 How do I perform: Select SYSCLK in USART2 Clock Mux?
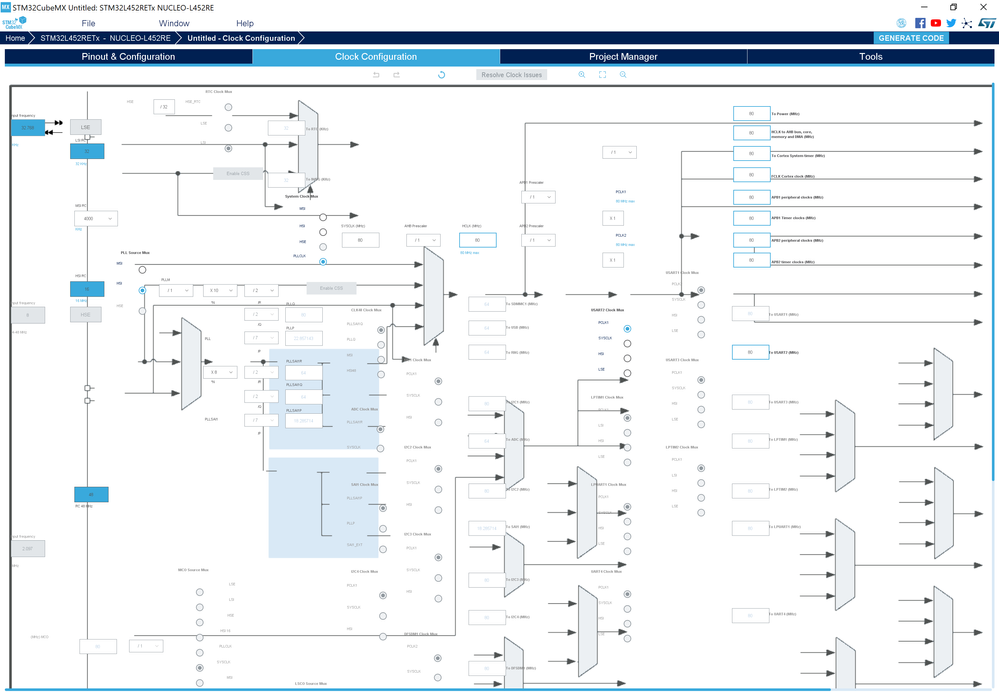click(627, 344)
